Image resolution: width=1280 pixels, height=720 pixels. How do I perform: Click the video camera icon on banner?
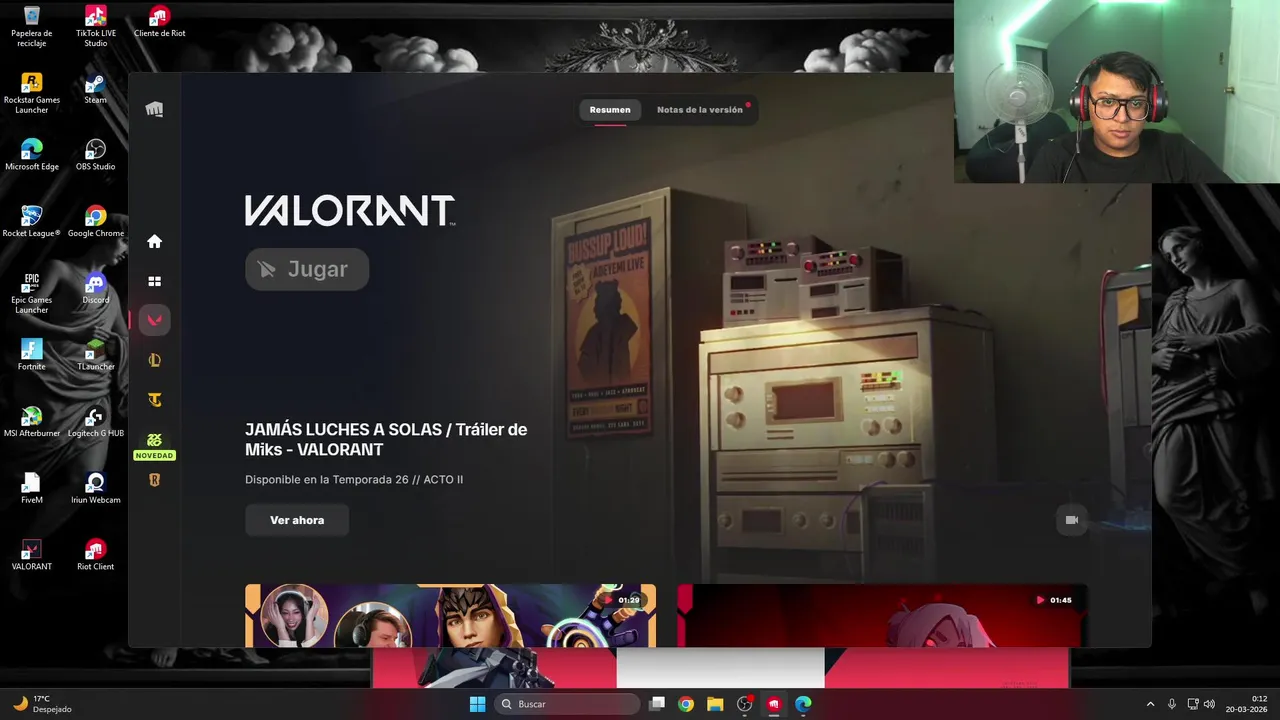(x=1071, y=520)
